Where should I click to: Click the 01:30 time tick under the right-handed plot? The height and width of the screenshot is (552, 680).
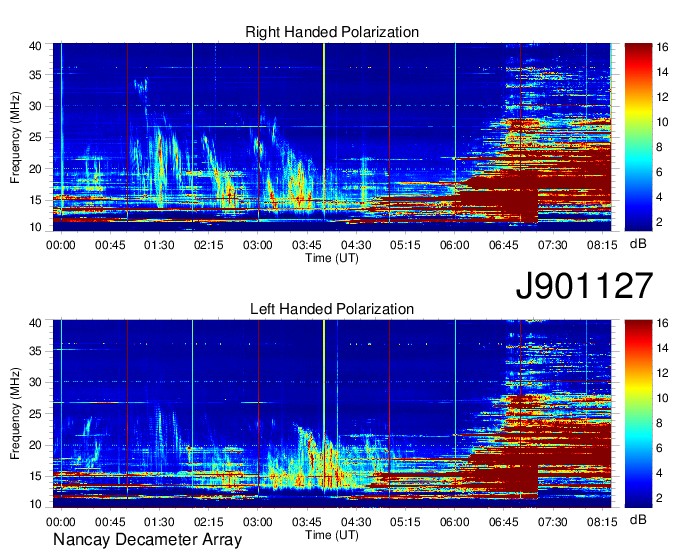point(159,245)
